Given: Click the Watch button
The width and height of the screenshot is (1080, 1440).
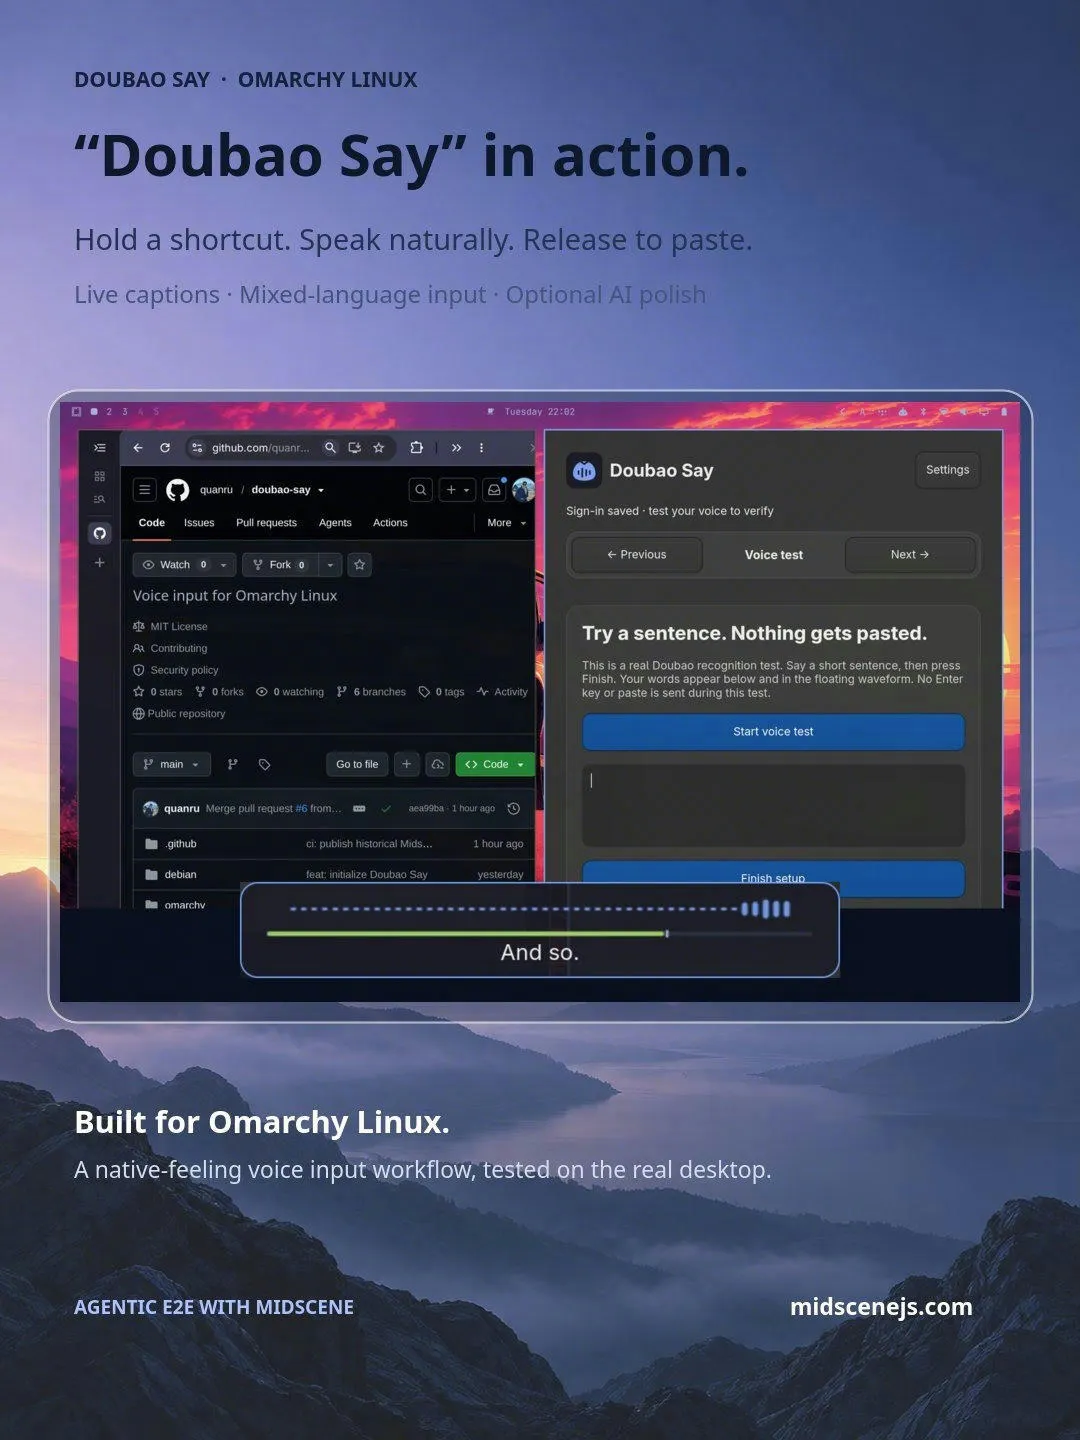Looking at the screenshot, I should click(x=174, y=565).
